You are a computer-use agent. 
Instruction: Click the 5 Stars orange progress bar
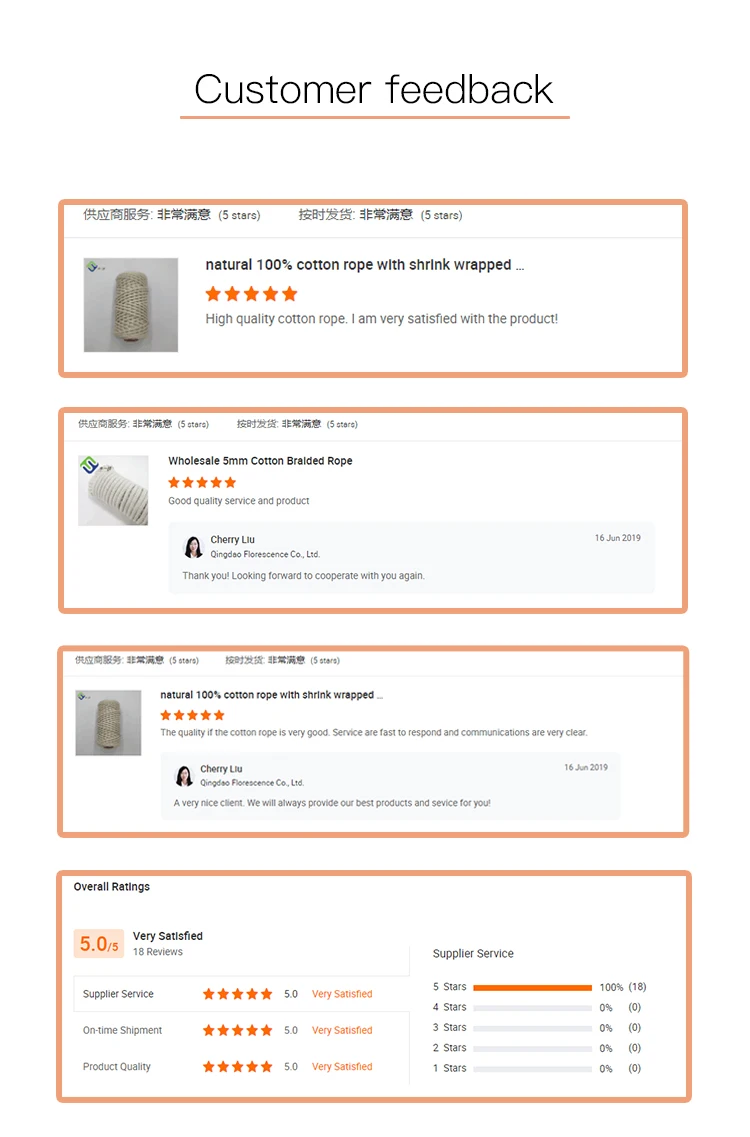pyautogui.click(x=532, y=987)
